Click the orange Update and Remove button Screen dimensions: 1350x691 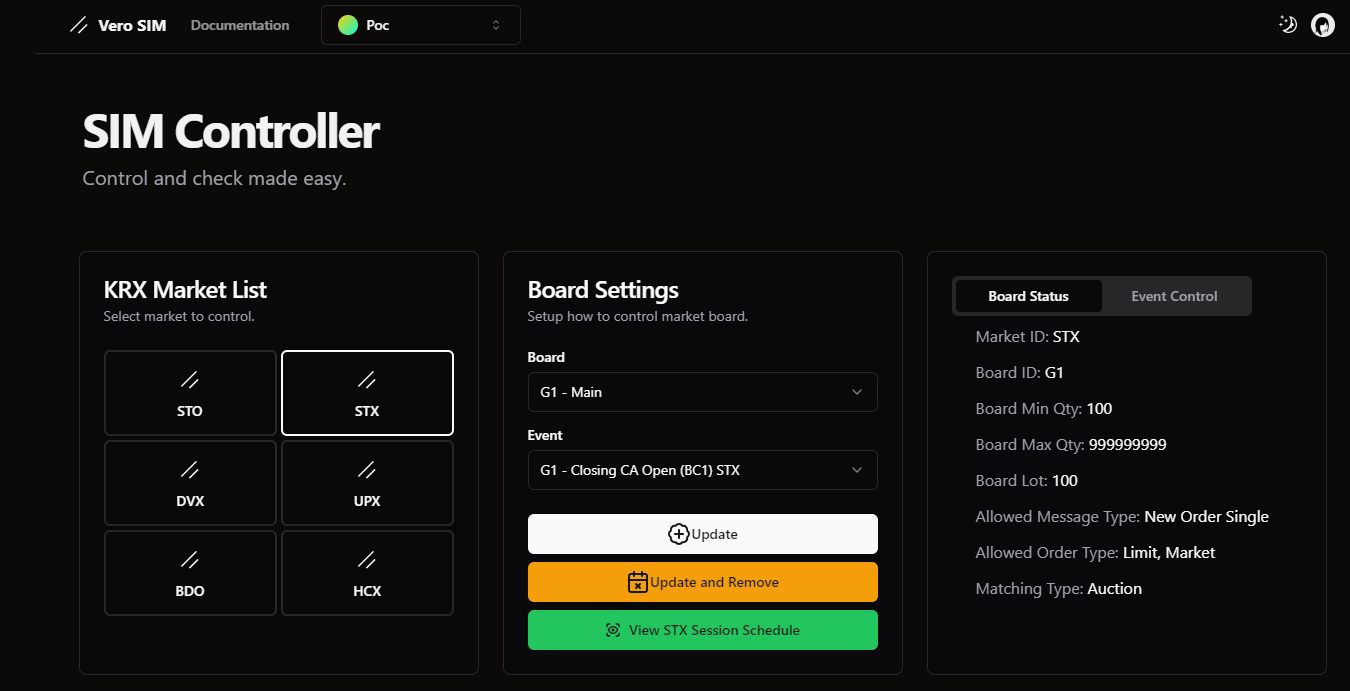pyautogui.click(x=703, y=582)
